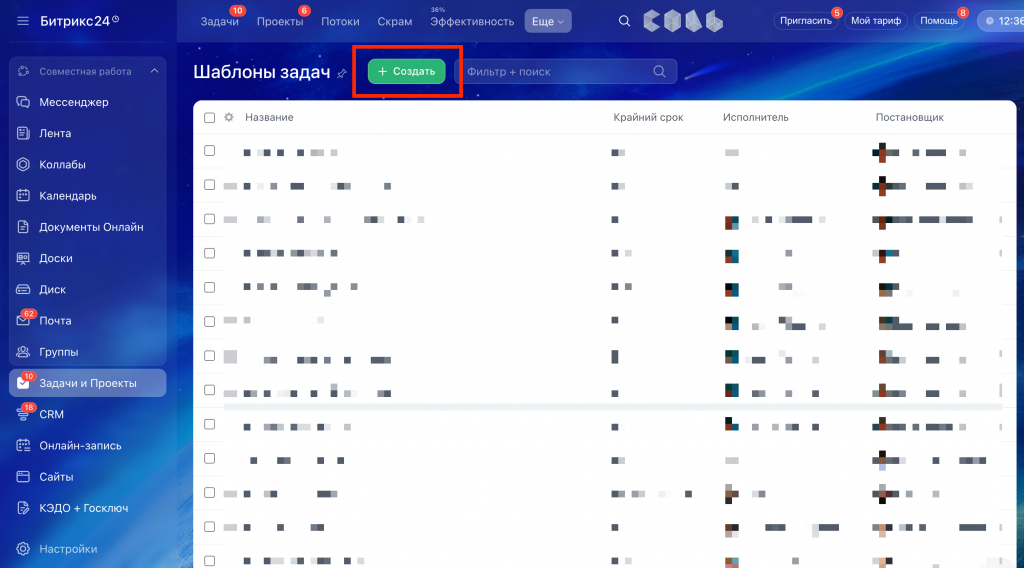Toggle the select-all checkbox in table header
The height and width of the screenshot is (568, 1024).
point(209,118)
